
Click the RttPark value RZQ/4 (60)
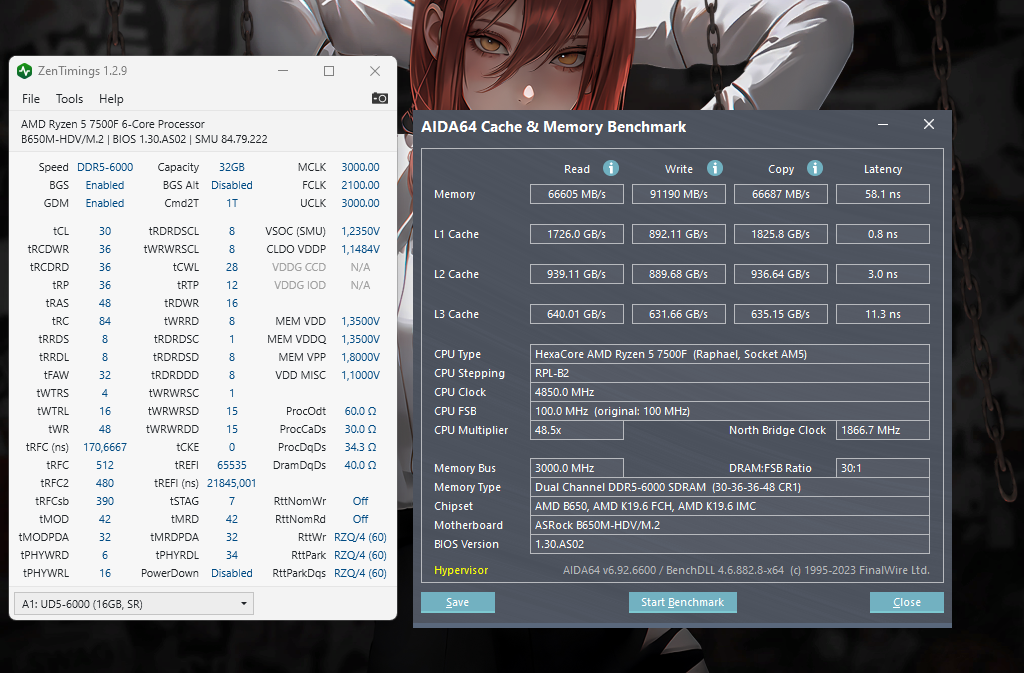click(x=360, y=555)
